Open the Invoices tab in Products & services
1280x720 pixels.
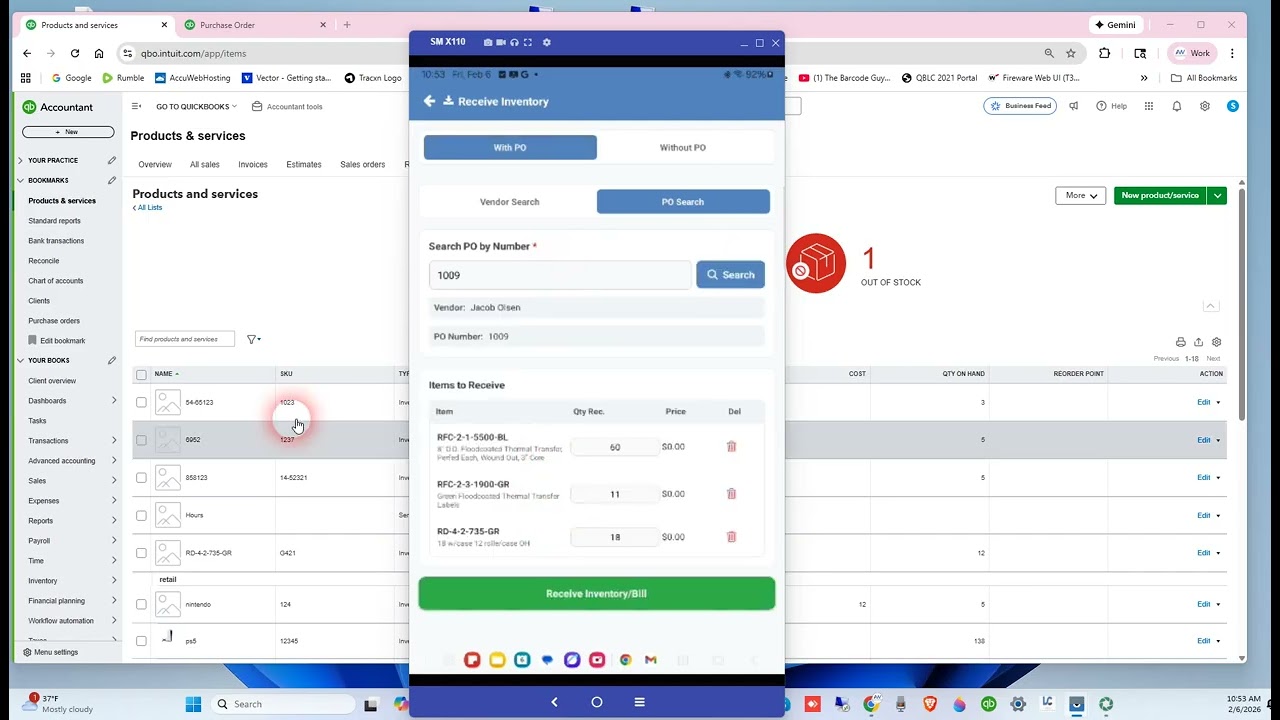pyautogui.click(x=253, y=164)
